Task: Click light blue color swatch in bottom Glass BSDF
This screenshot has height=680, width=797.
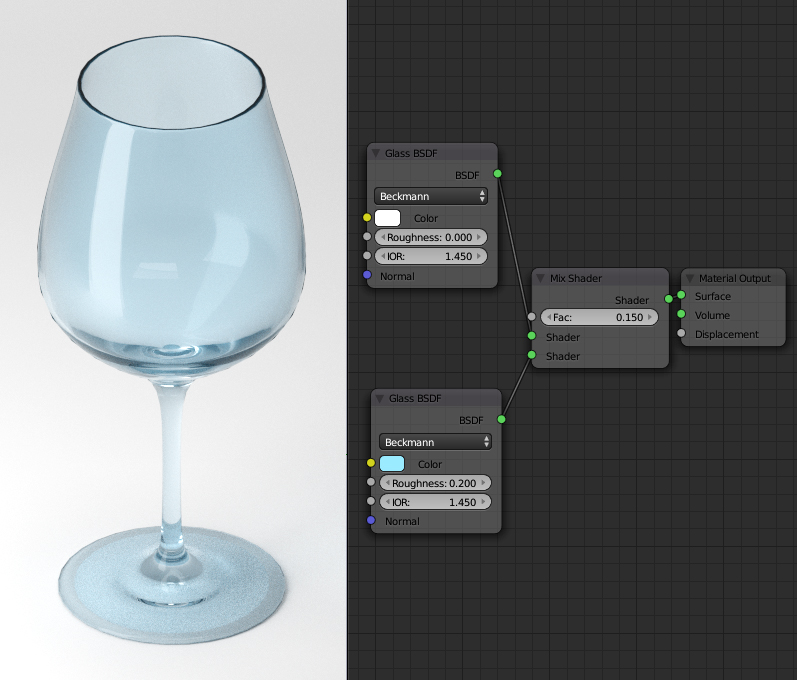Action: 392,463
